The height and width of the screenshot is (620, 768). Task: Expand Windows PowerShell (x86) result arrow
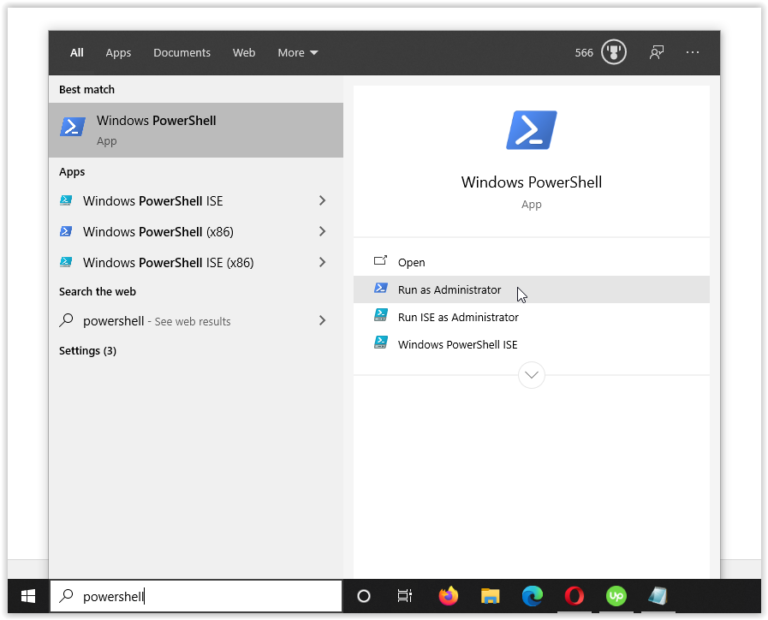pyautogui.click(x=322, y=231)
